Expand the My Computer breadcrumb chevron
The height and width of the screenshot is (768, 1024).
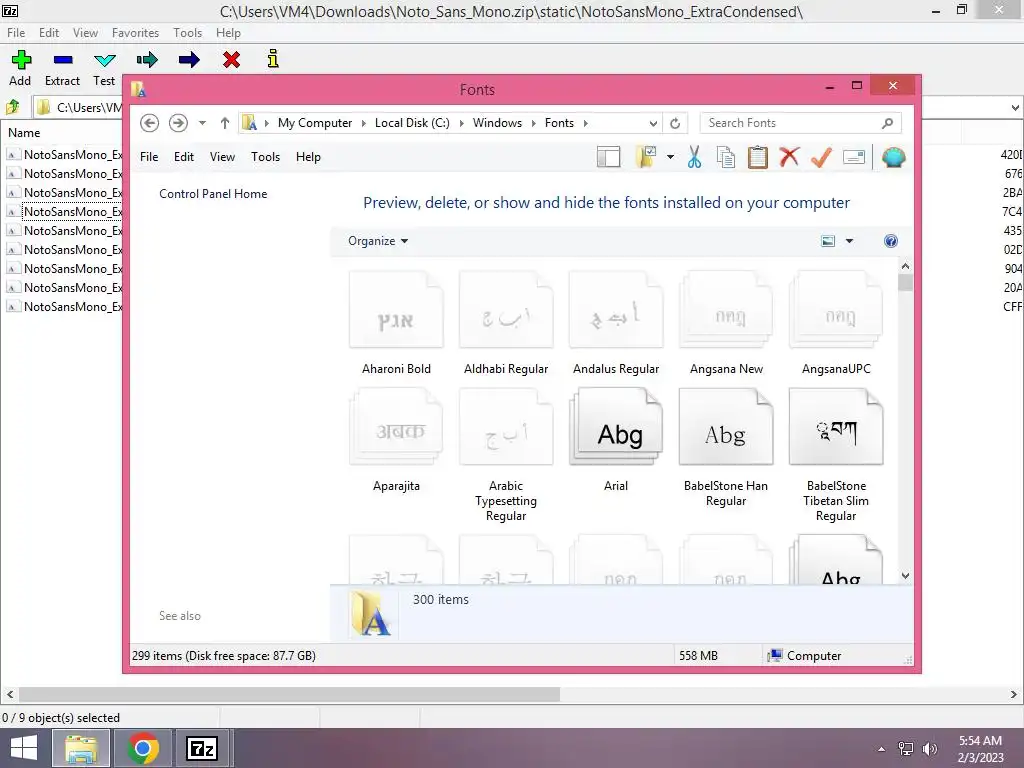(364, 123)
